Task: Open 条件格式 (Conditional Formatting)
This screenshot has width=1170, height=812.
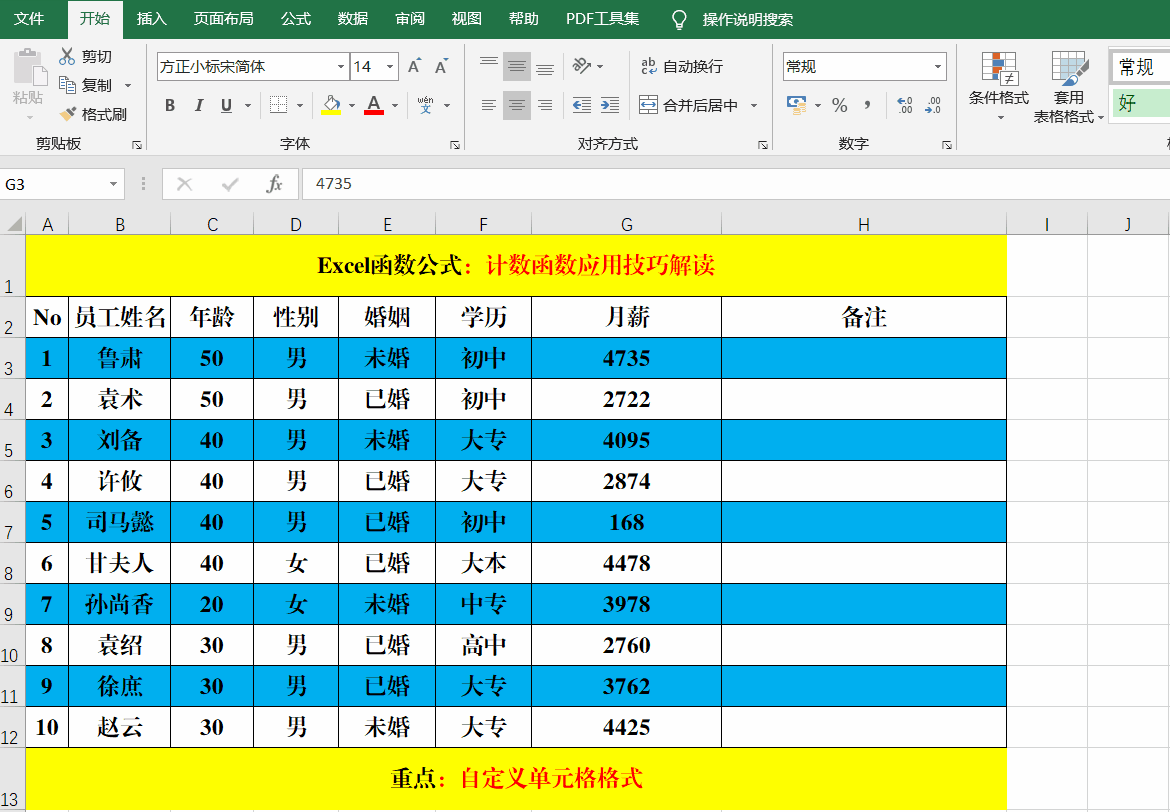Action: tap(999, 87)
